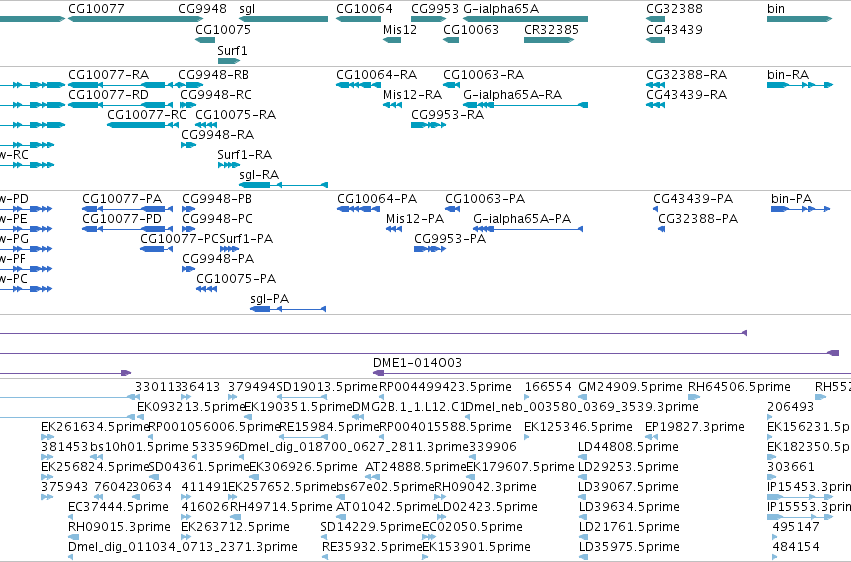Select the EK263712.5prime EST label
Image resolution: width=851 pixels, height=562 pixels.
tap(236, 527)
